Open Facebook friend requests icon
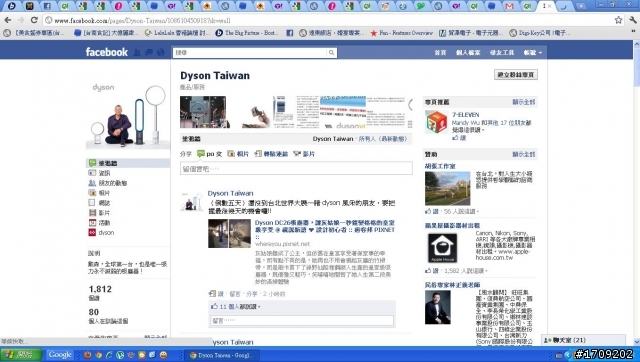 point(137,52)
